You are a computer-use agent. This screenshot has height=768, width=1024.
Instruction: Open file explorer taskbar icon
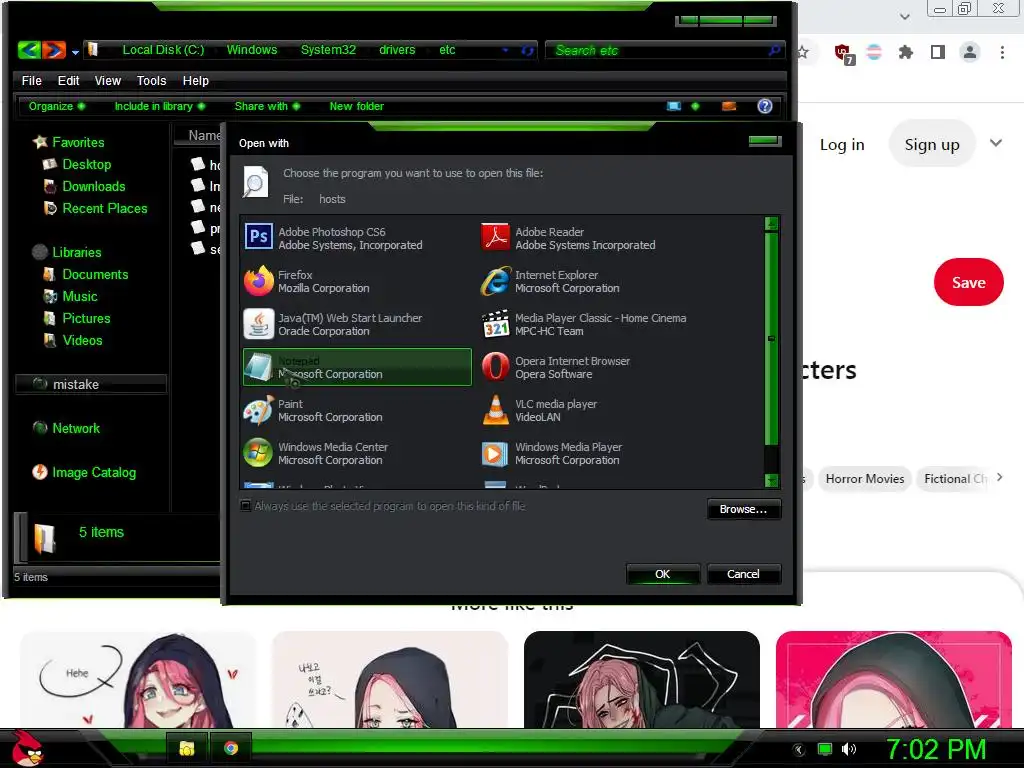click(187, 748)
